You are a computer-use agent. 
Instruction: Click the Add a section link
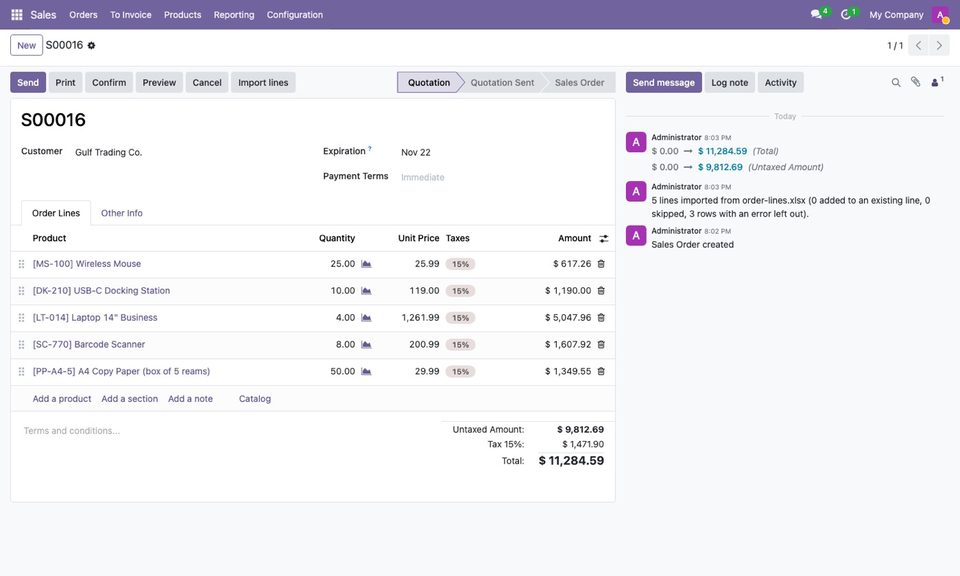point(130,398)
